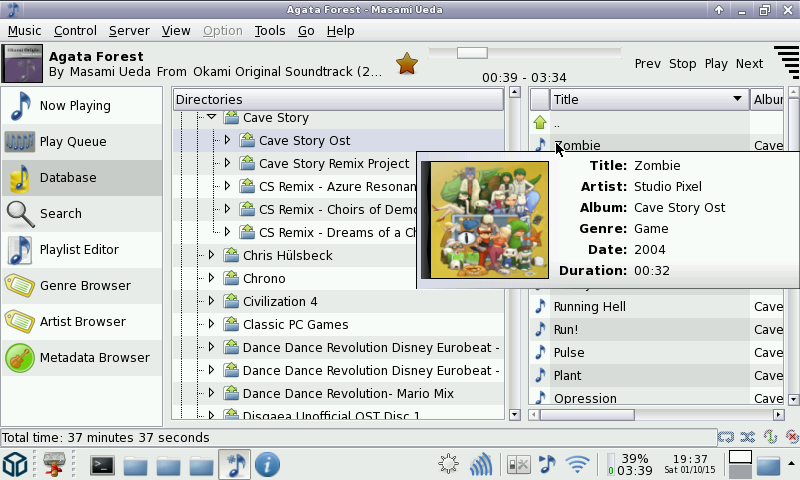
Task: Click the star favorite icon
Action: click(x=406, y=64)
